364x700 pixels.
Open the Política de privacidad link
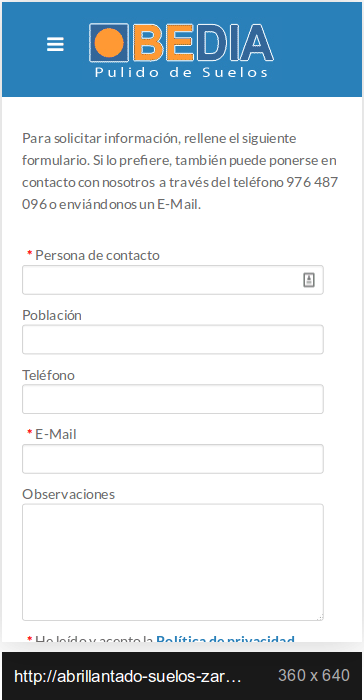[x=226, y=639]
